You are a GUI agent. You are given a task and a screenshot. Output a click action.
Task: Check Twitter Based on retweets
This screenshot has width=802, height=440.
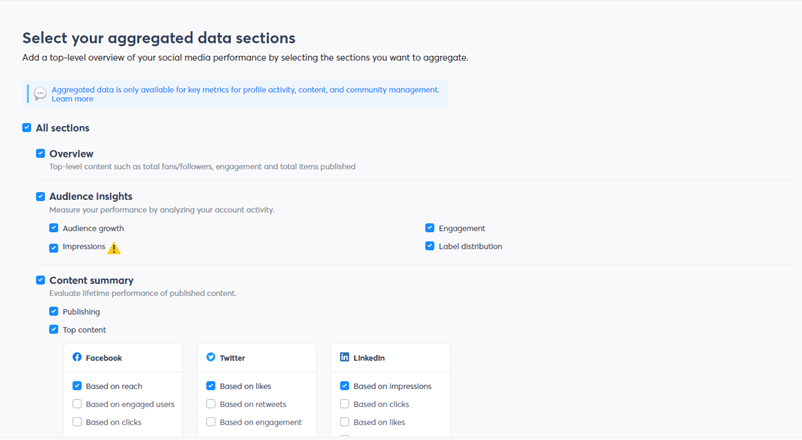point(211,404)
